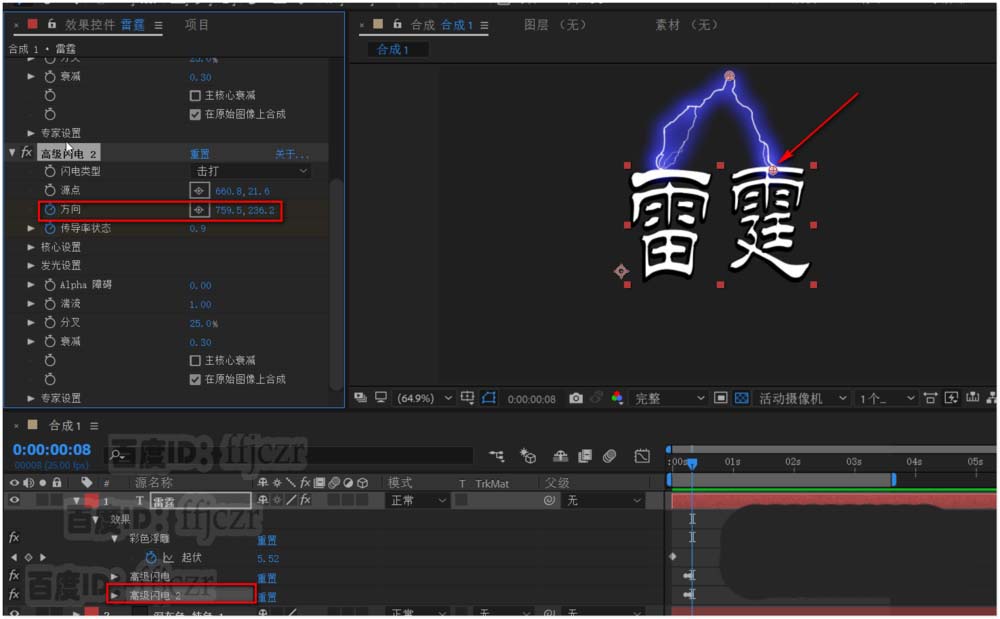Click the draft 3D icon in timeline
The width and height of the screenshot is (1000, 619).
point(527,456)
